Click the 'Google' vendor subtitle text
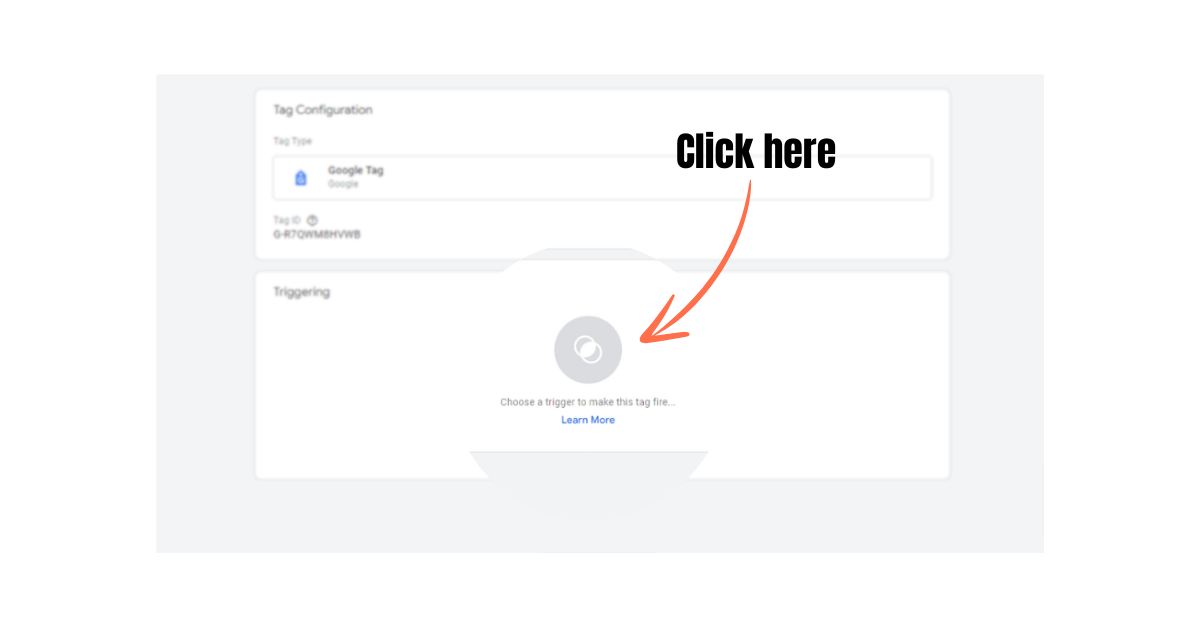 [342, 185]
